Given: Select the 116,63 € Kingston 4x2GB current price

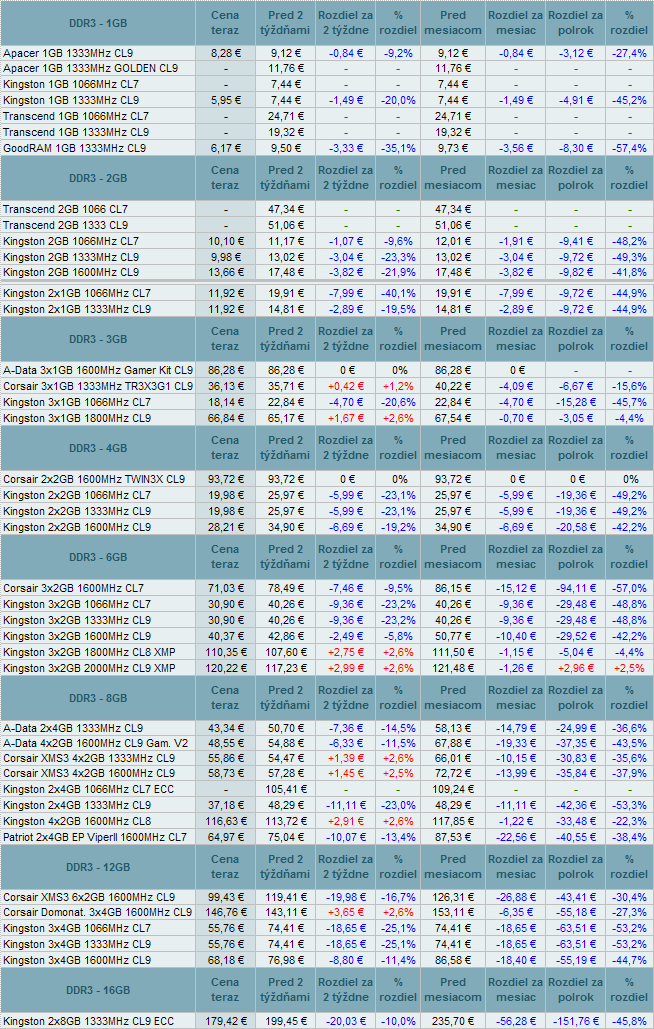Looking at the screenshot, I should 226,822.
